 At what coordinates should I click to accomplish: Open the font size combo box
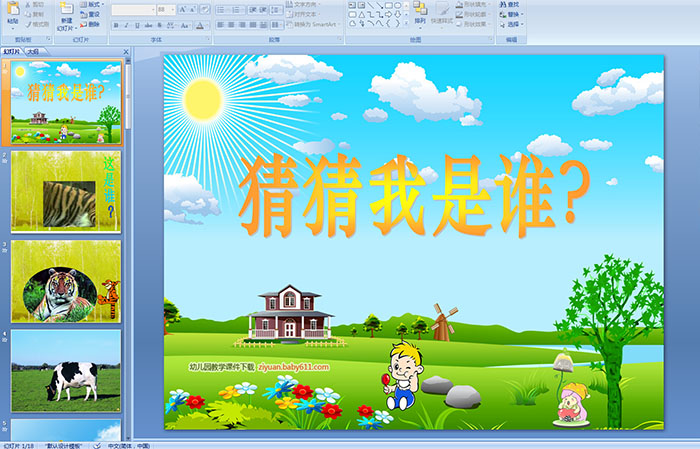[166, 9]
